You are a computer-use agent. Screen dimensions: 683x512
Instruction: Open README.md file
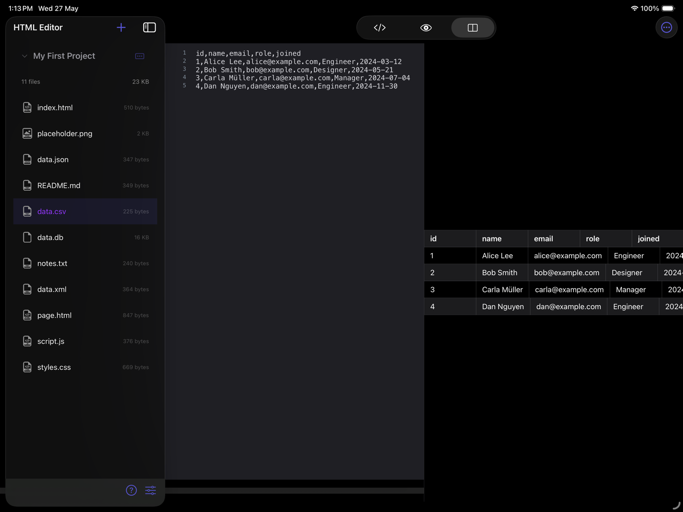[85, 185]
